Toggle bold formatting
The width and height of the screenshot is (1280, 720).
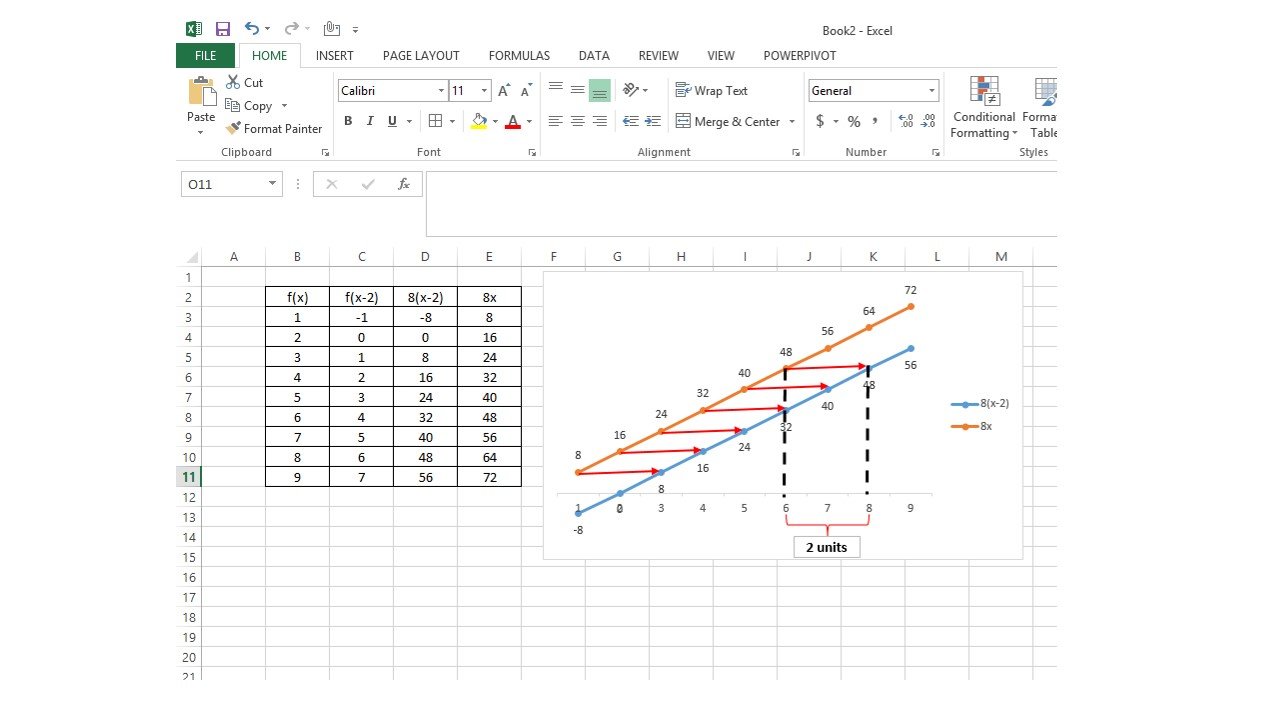pos(348,121)
